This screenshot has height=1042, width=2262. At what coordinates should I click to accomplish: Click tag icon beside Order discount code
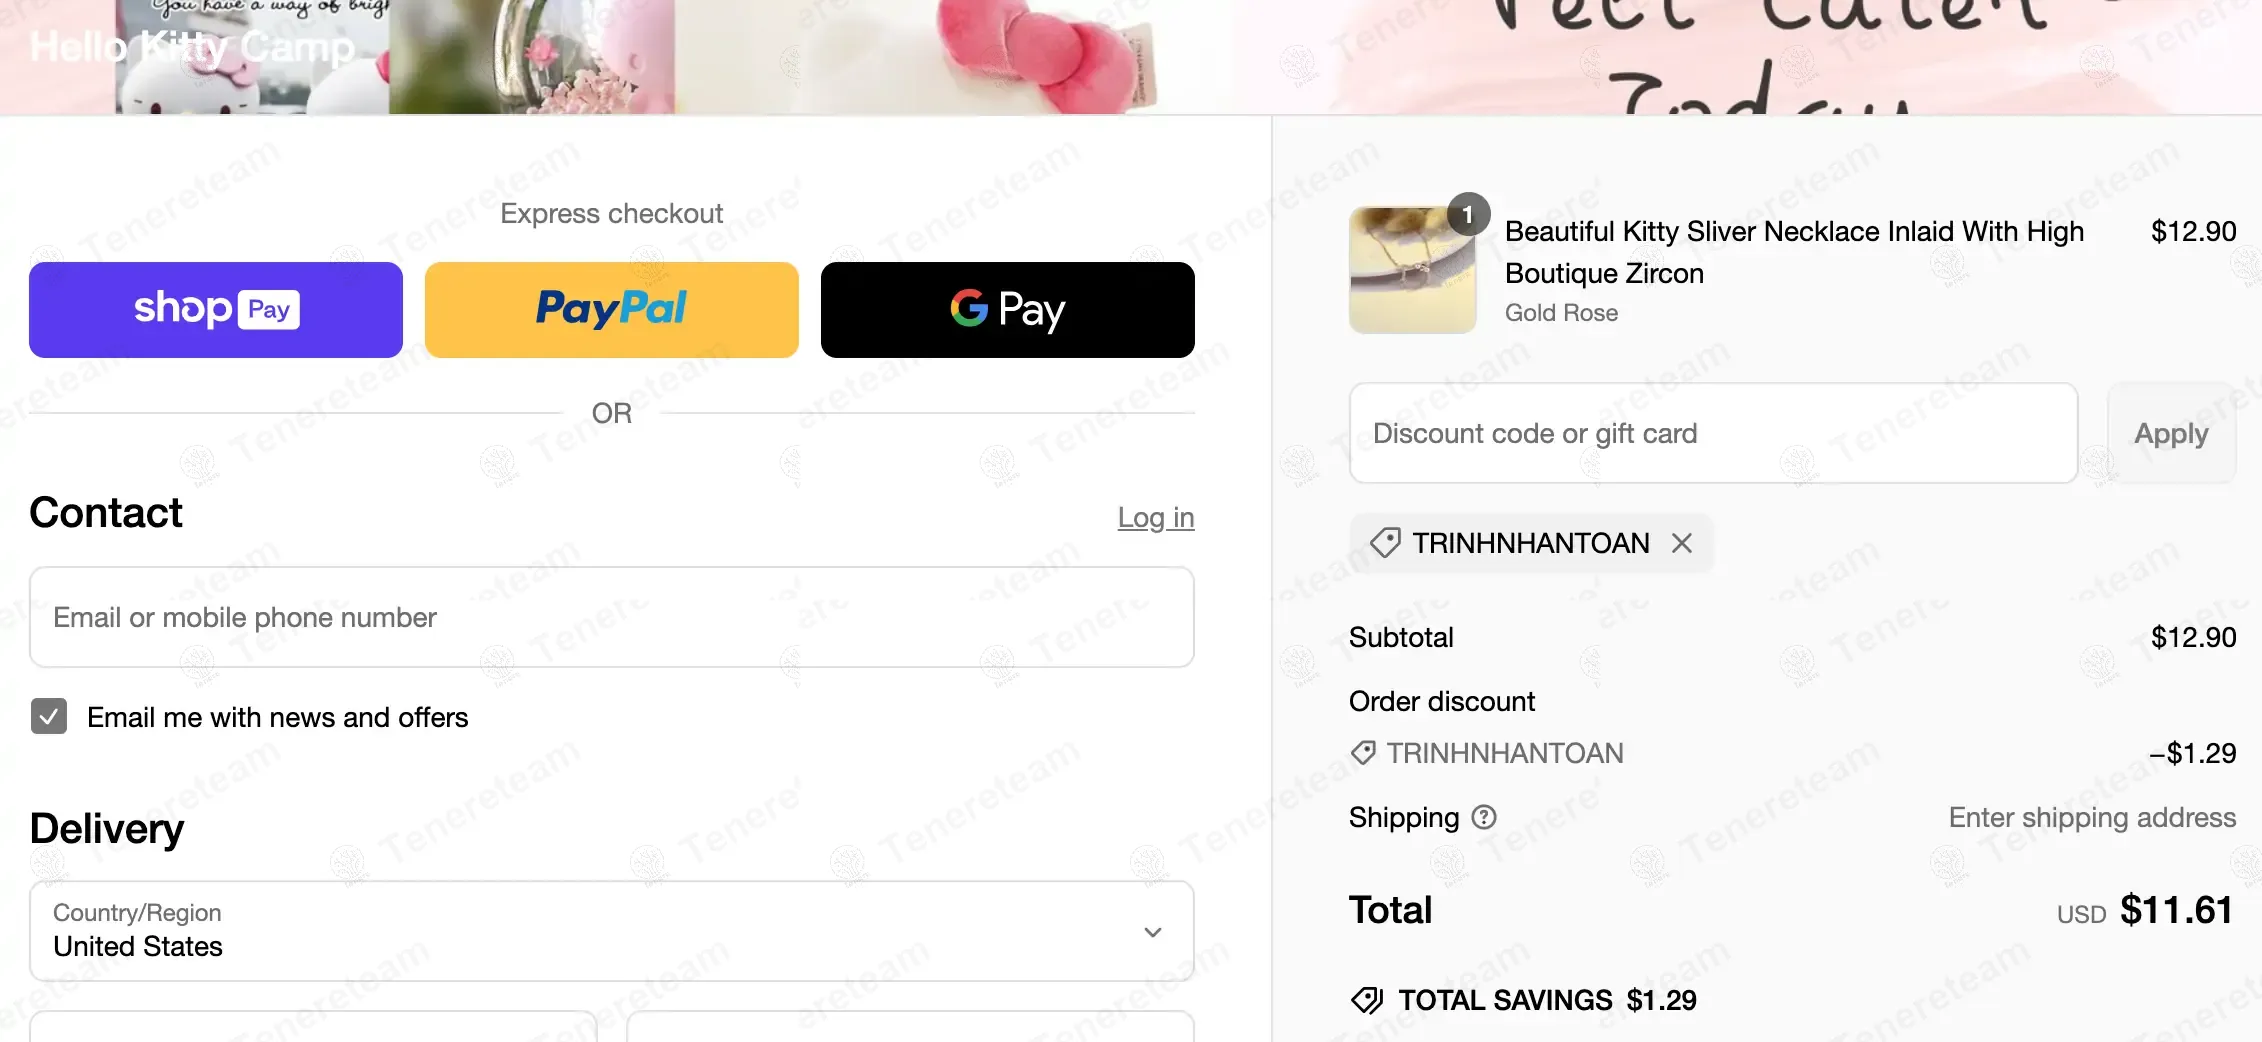point(1363,753)
